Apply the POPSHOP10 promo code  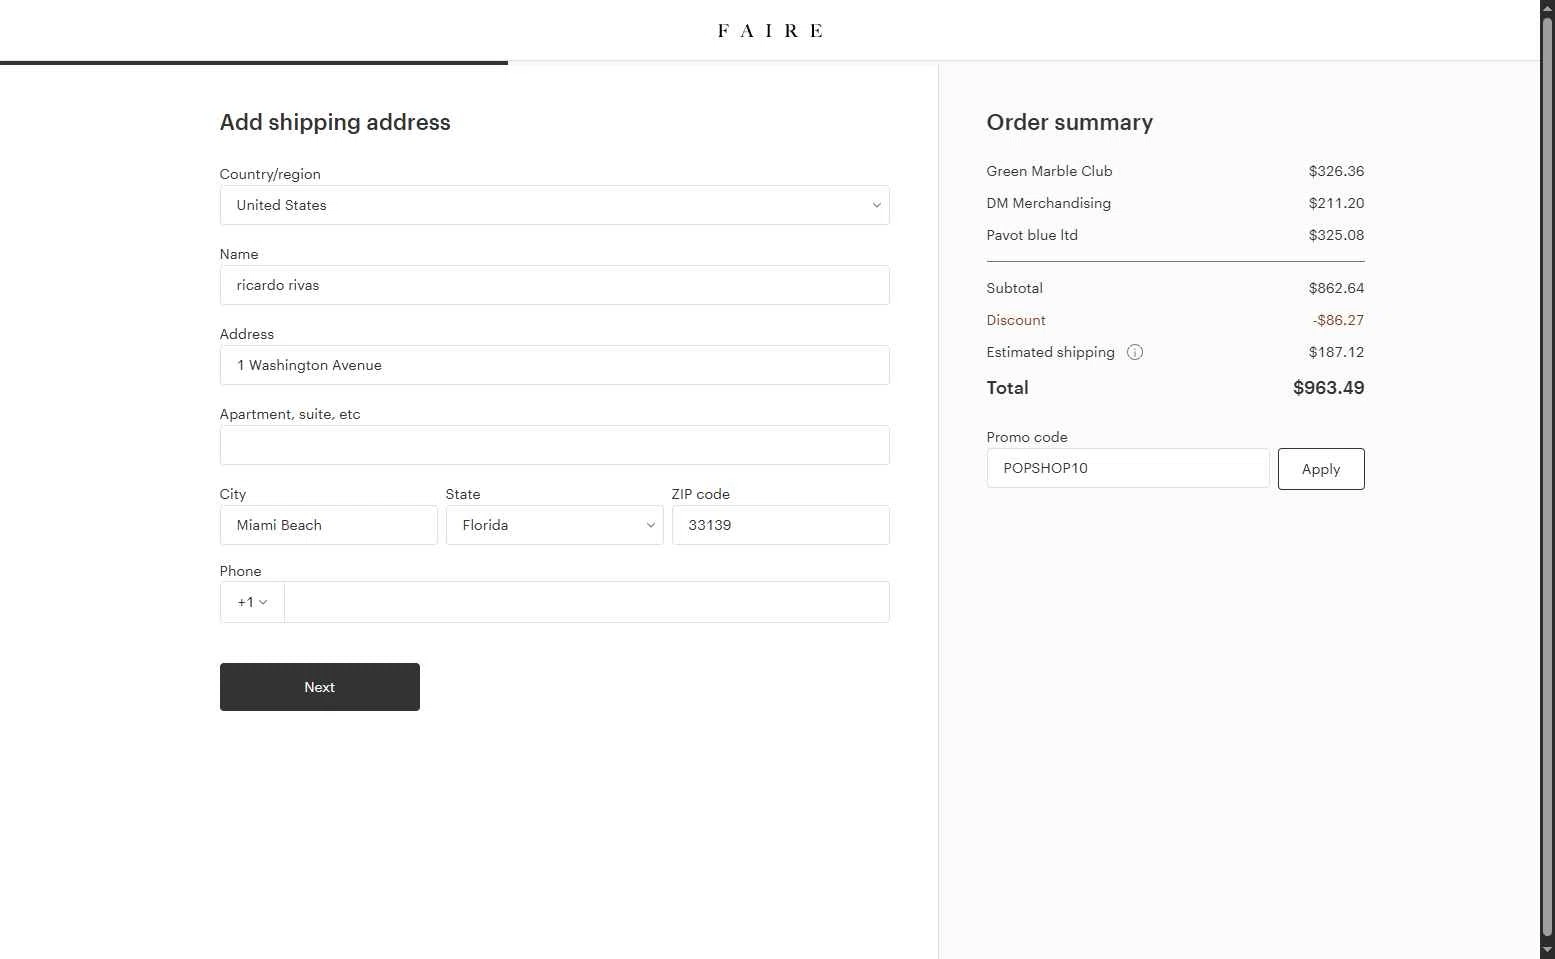click(x=1320, y=469)
